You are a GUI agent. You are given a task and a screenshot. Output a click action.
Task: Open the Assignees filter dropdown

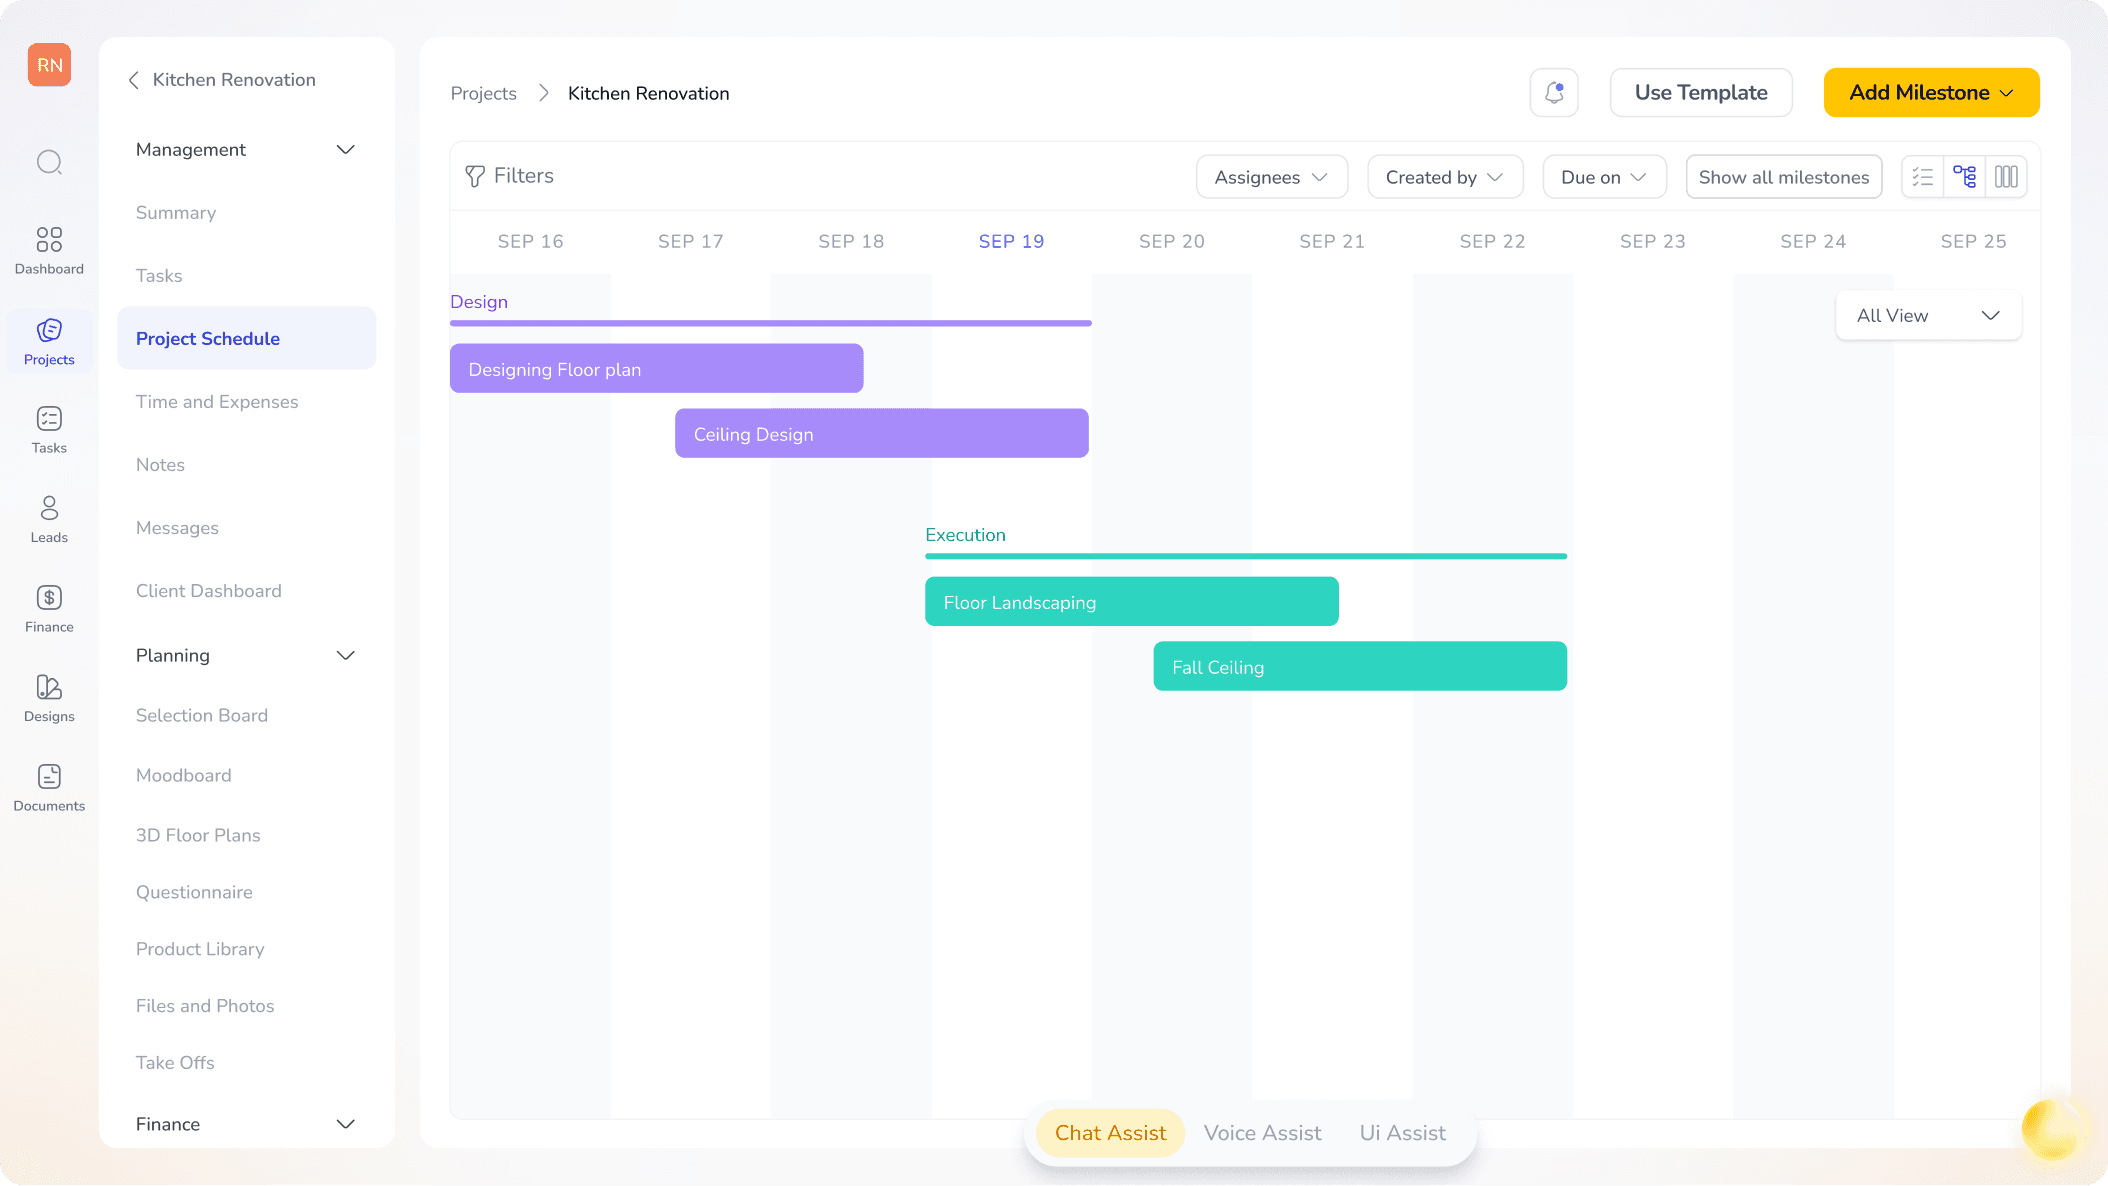[x=1271, y=177]
